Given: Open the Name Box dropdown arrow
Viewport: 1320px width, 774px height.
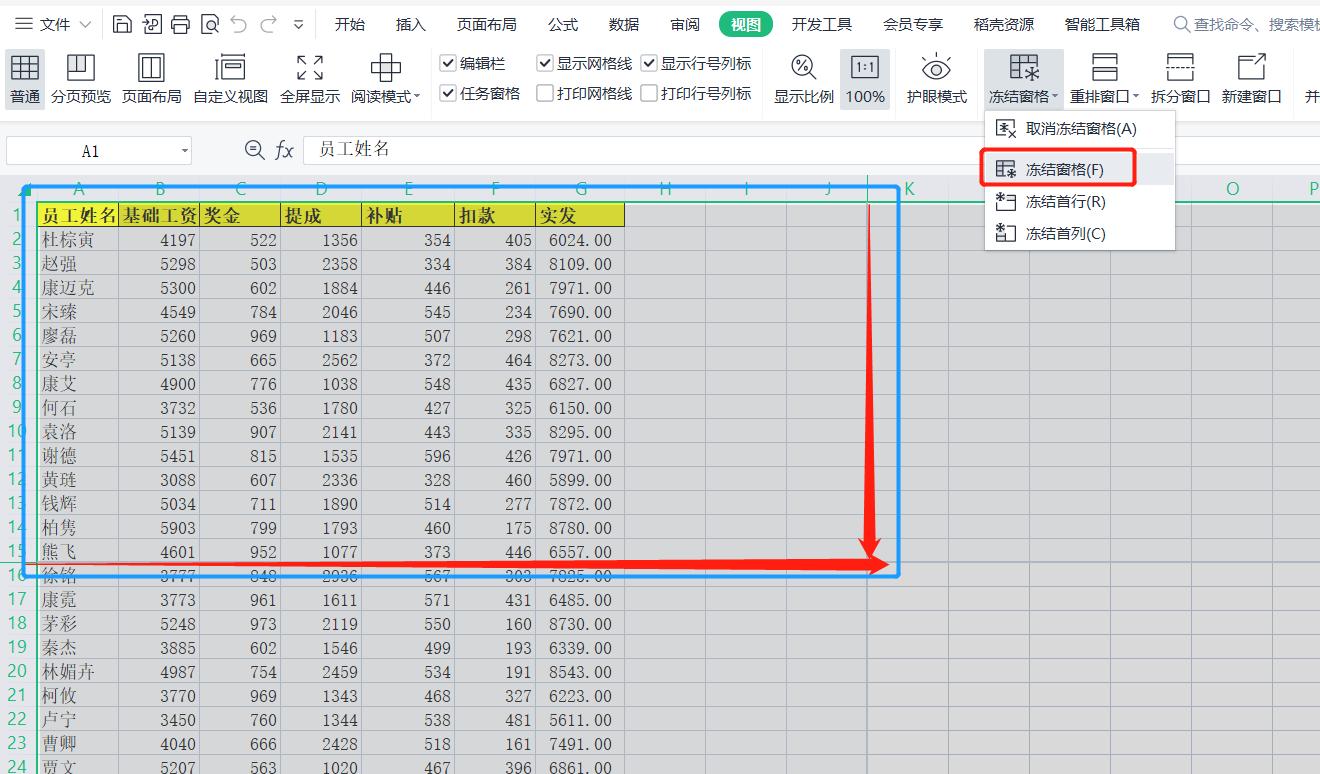Looking at the screenshot, I should [x=183, y=150].
